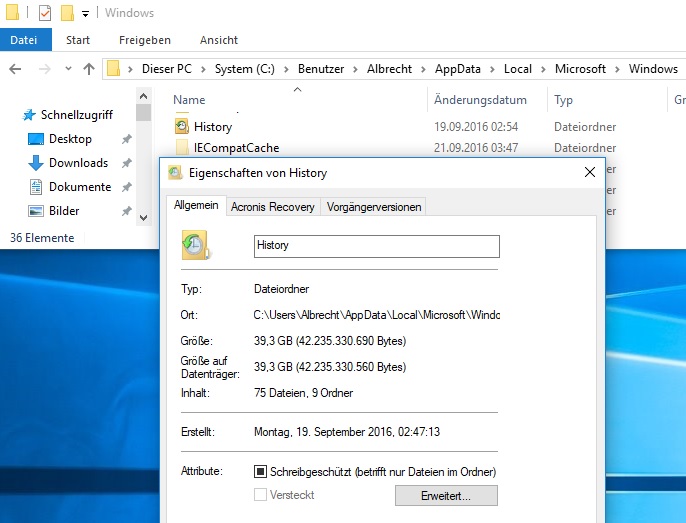The image size is (686, 523).
Task: Select Schnellzugriff star icon in sidebar
Action: click(29, 115)
